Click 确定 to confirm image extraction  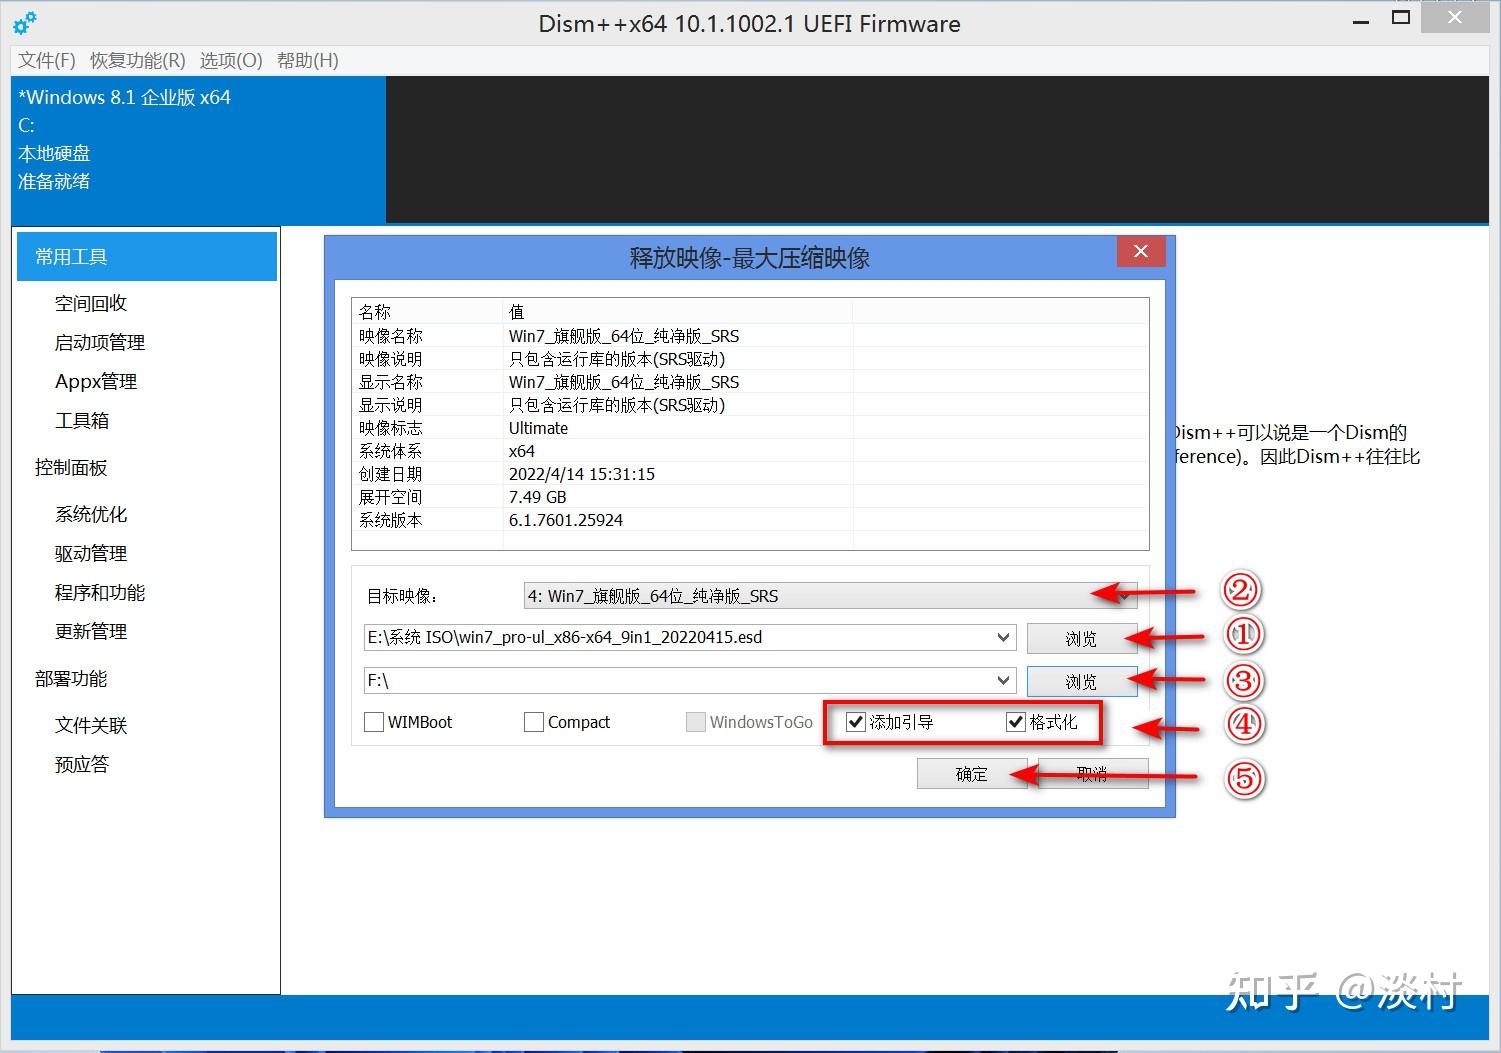click(969, 773)
